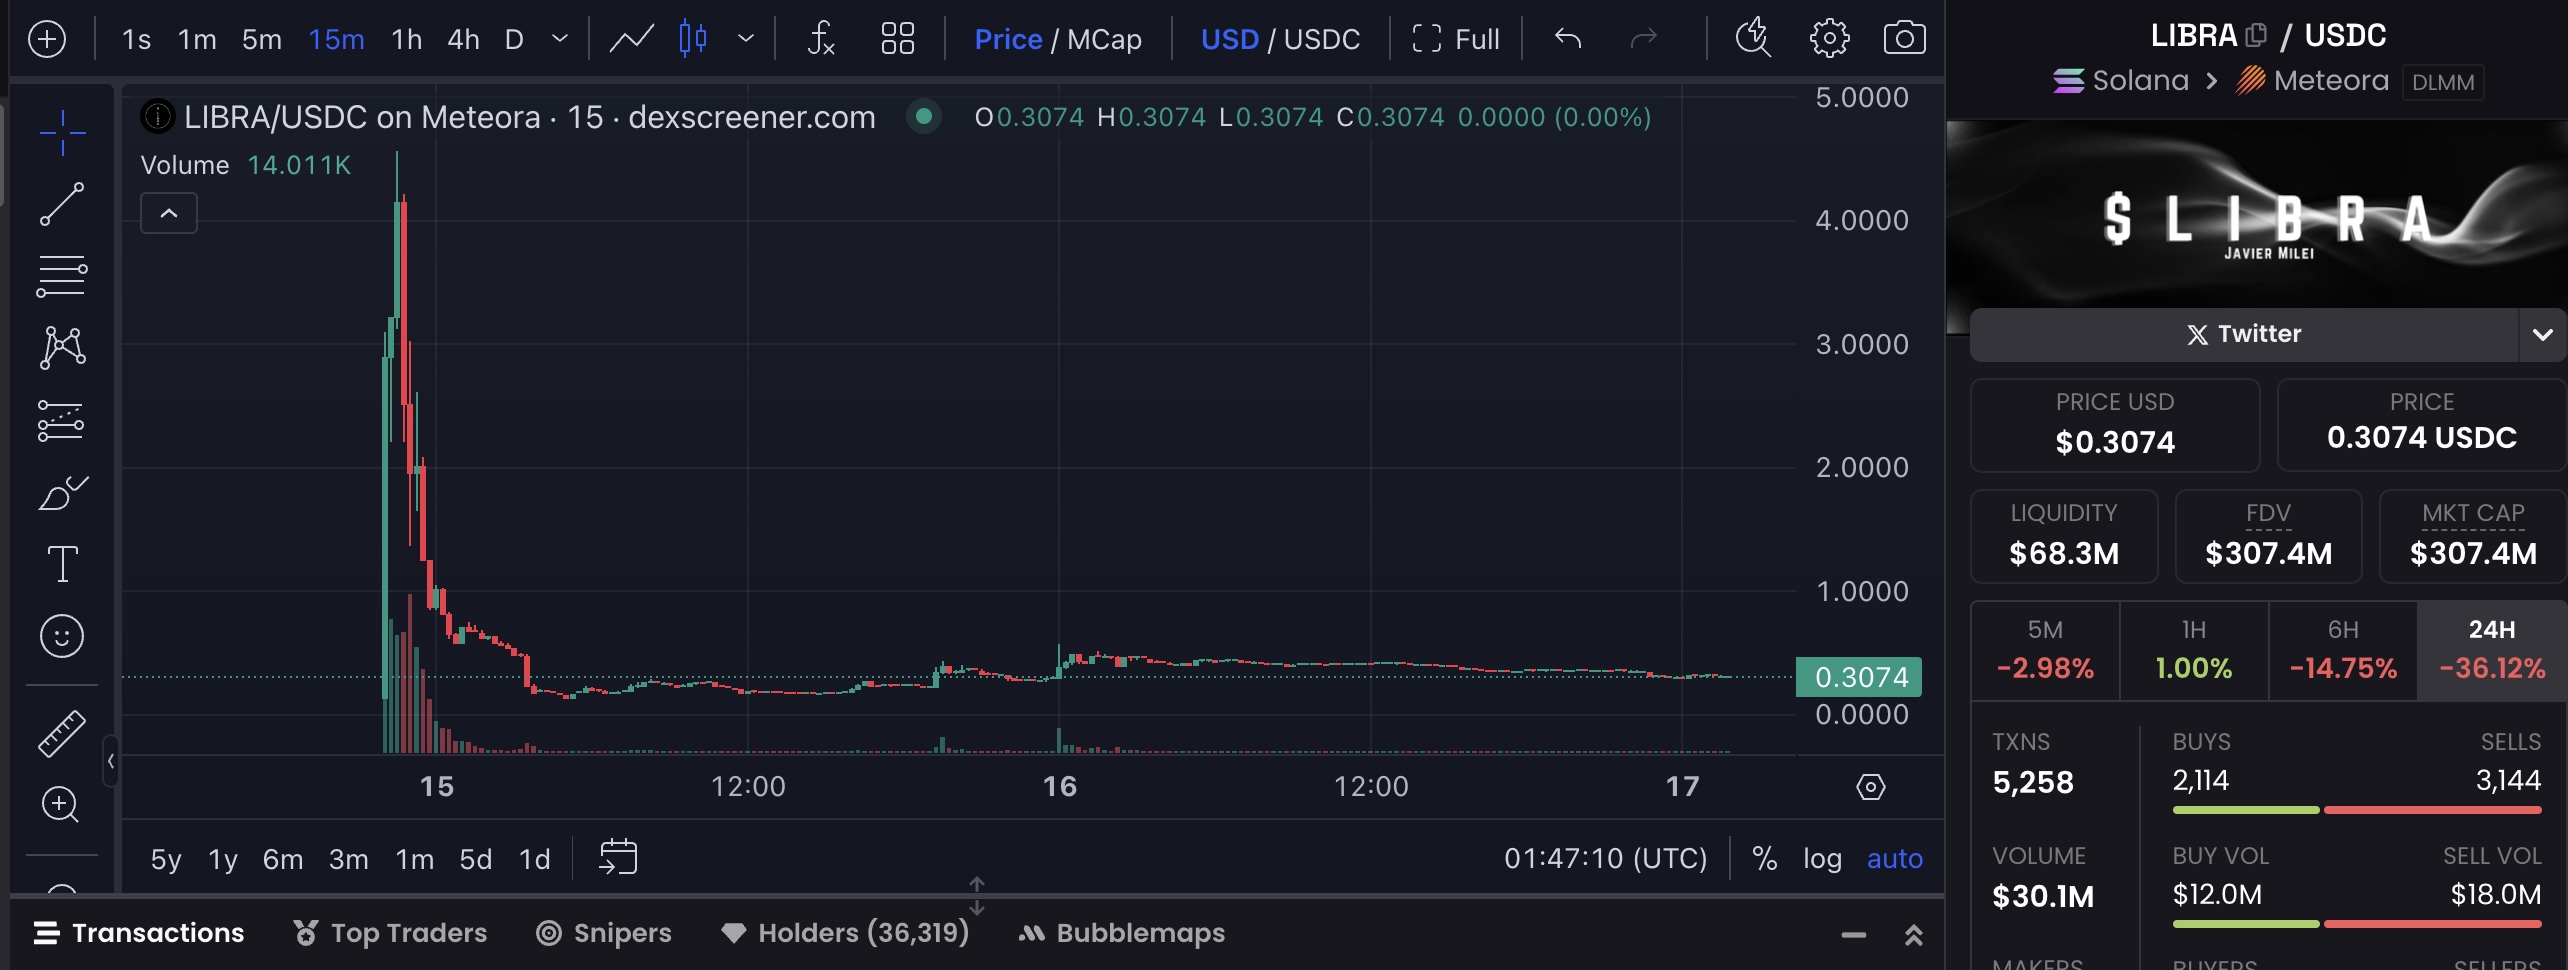The width and height of the screenshot is (2568, 970).
Task: Select the 24H stats tab
Action: pyautogui.click(x=2491, y=650)
